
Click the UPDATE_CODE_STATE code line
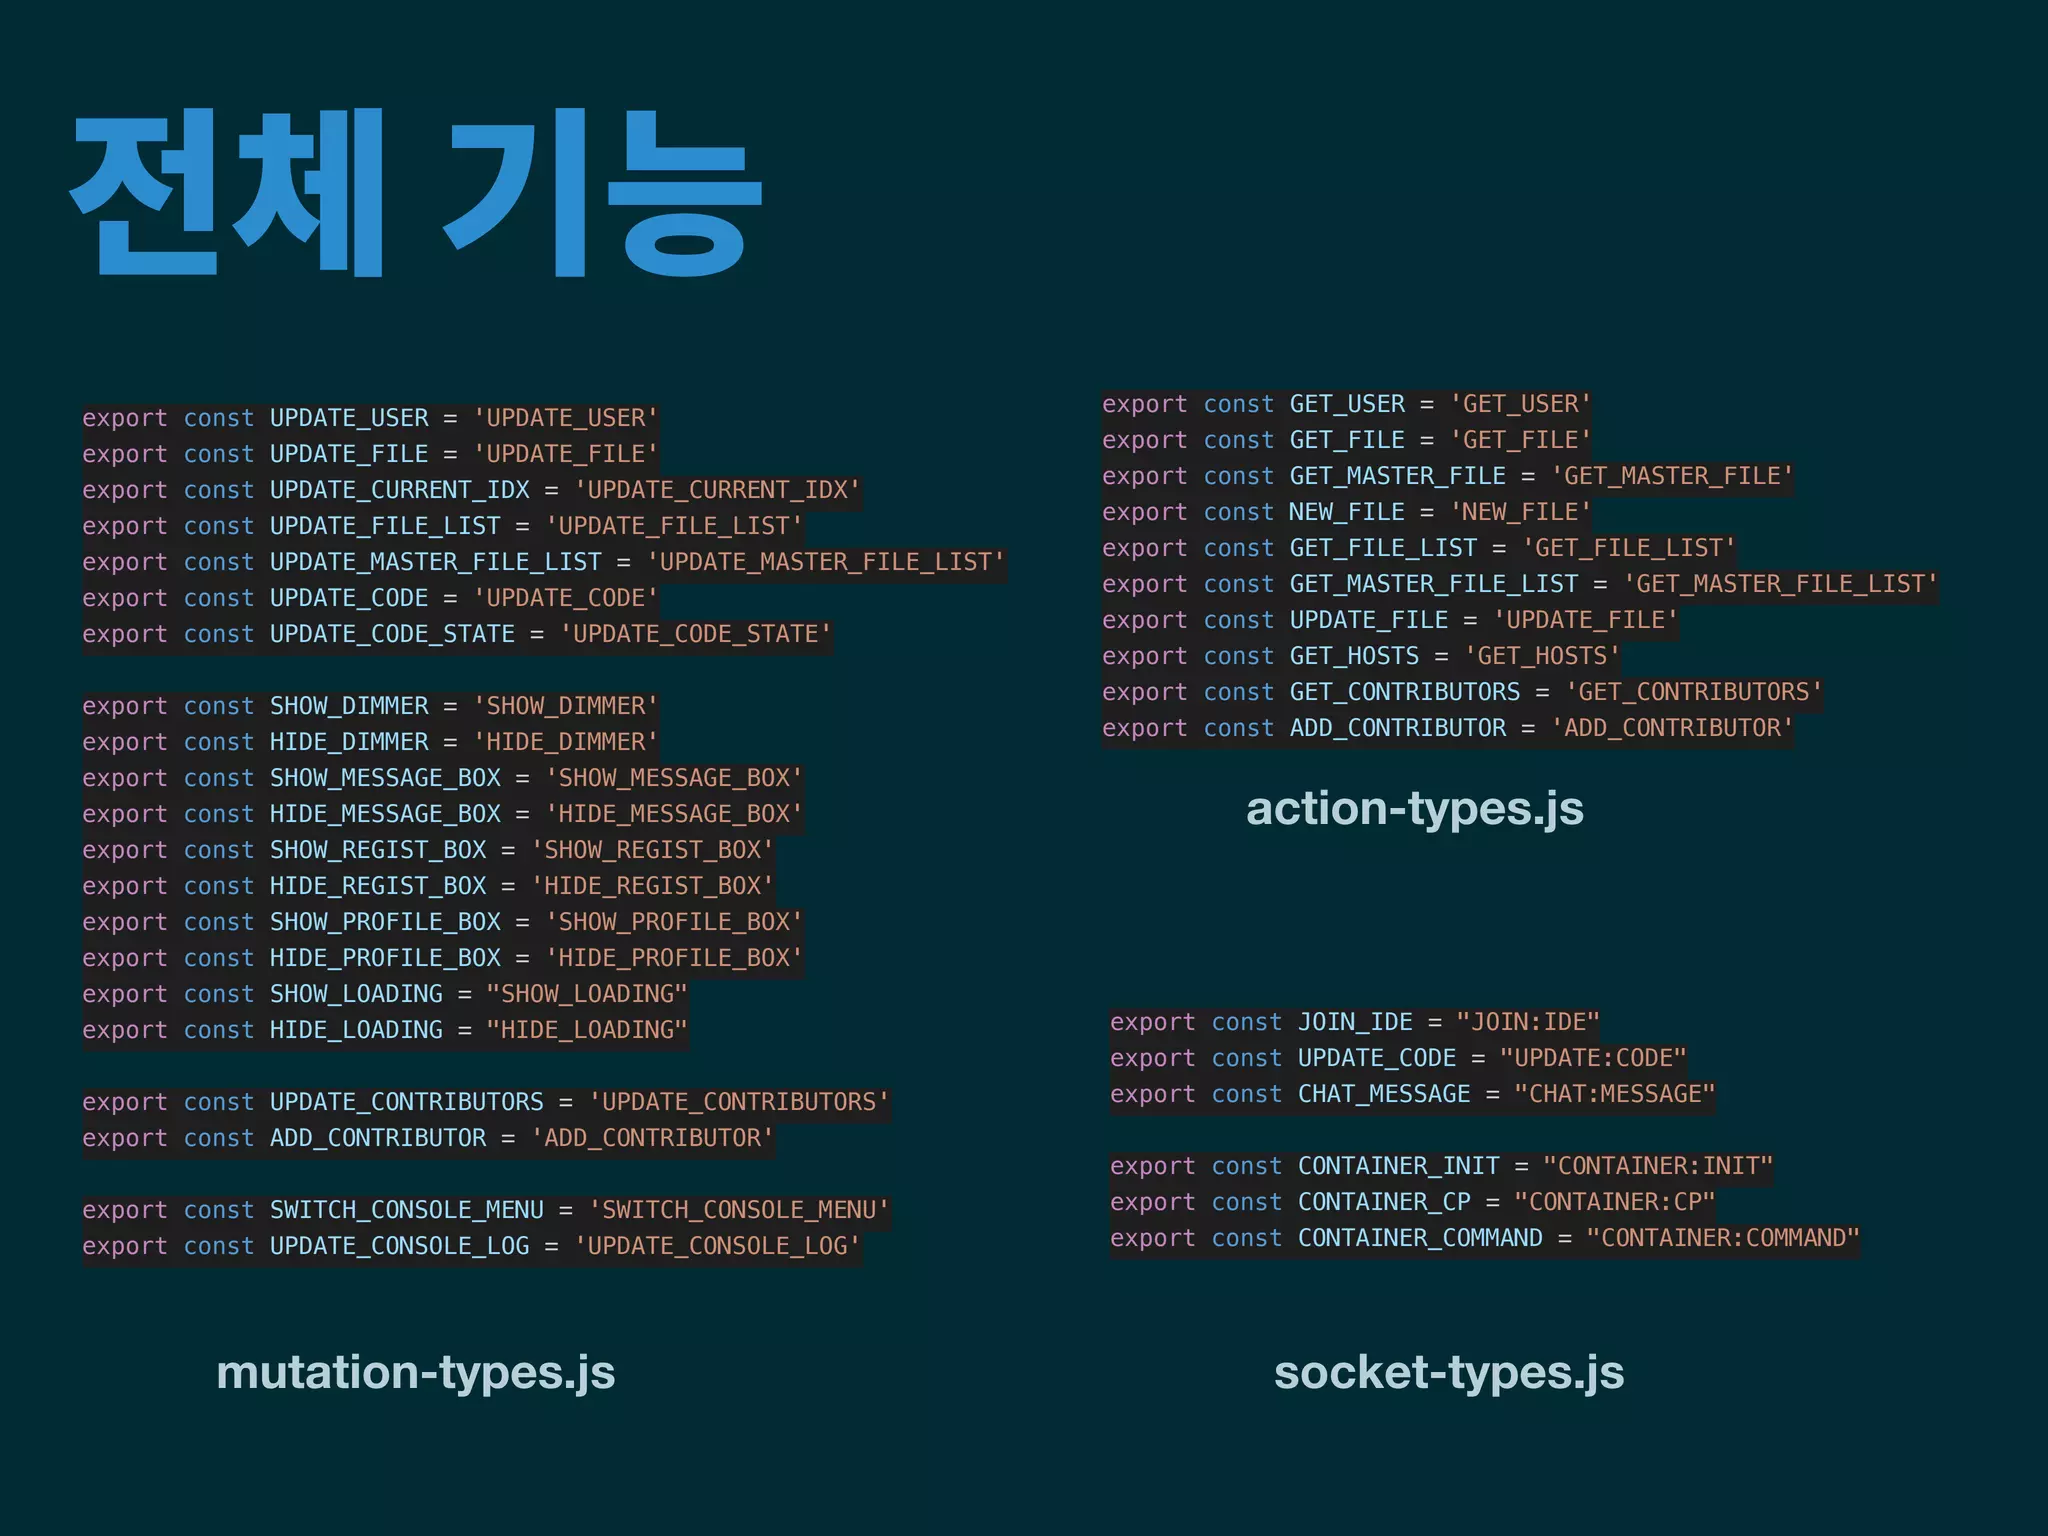click(457, 634)
